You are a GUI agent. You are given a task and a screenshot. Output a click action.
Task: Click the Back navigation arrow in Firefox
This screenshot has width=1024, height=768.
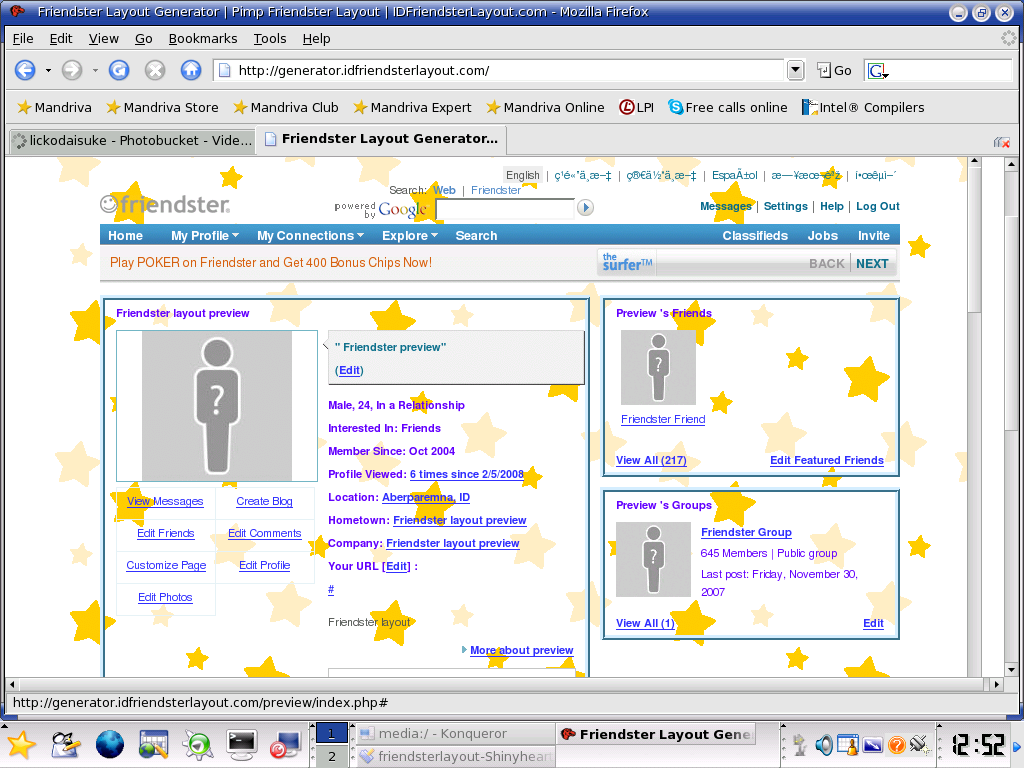24,70
